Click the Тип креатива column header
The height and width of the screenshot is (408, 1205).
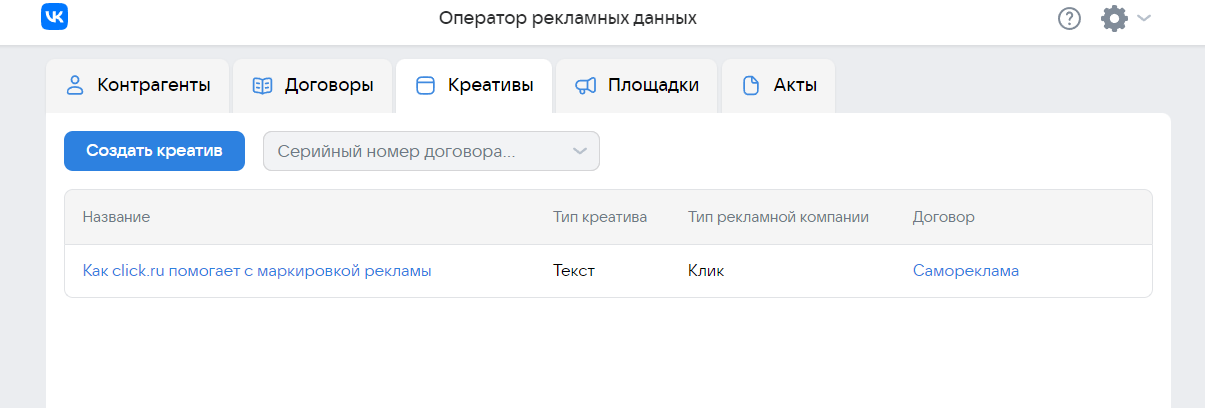[x=600, y=217]
